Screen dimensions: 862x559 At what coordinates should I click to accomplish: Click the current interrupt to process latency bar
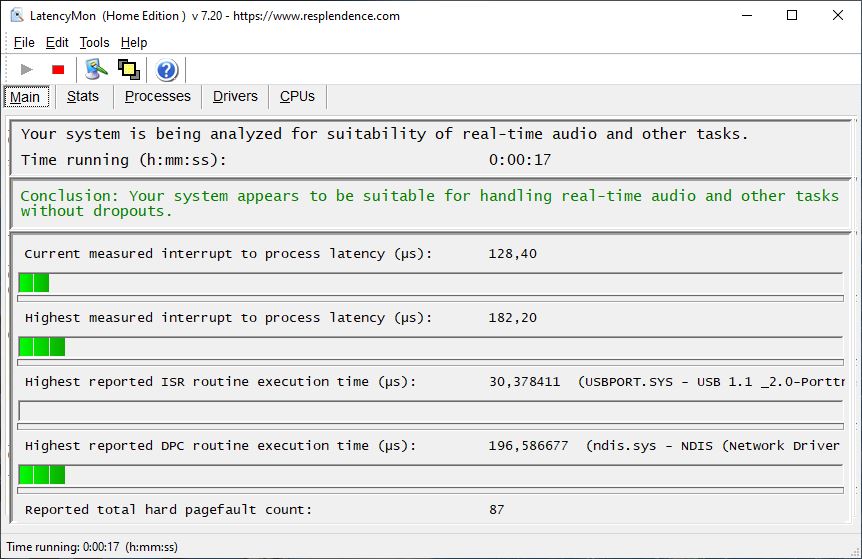click(430, 283)
